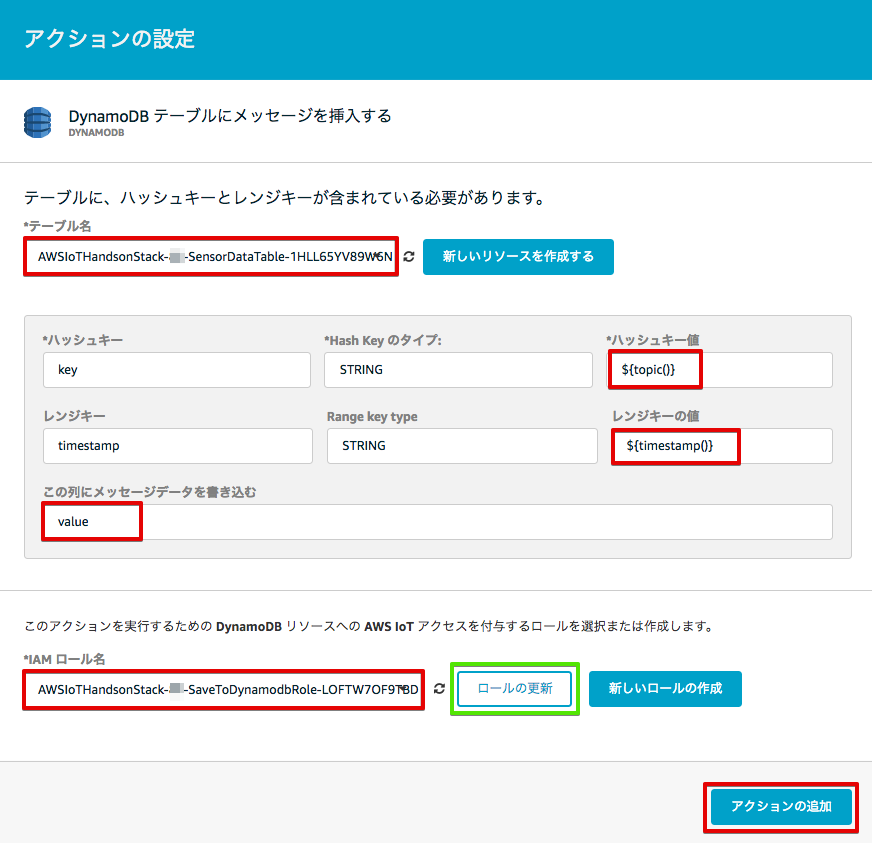Click the message data column value field
872x843 pixels.
[438, 522]
